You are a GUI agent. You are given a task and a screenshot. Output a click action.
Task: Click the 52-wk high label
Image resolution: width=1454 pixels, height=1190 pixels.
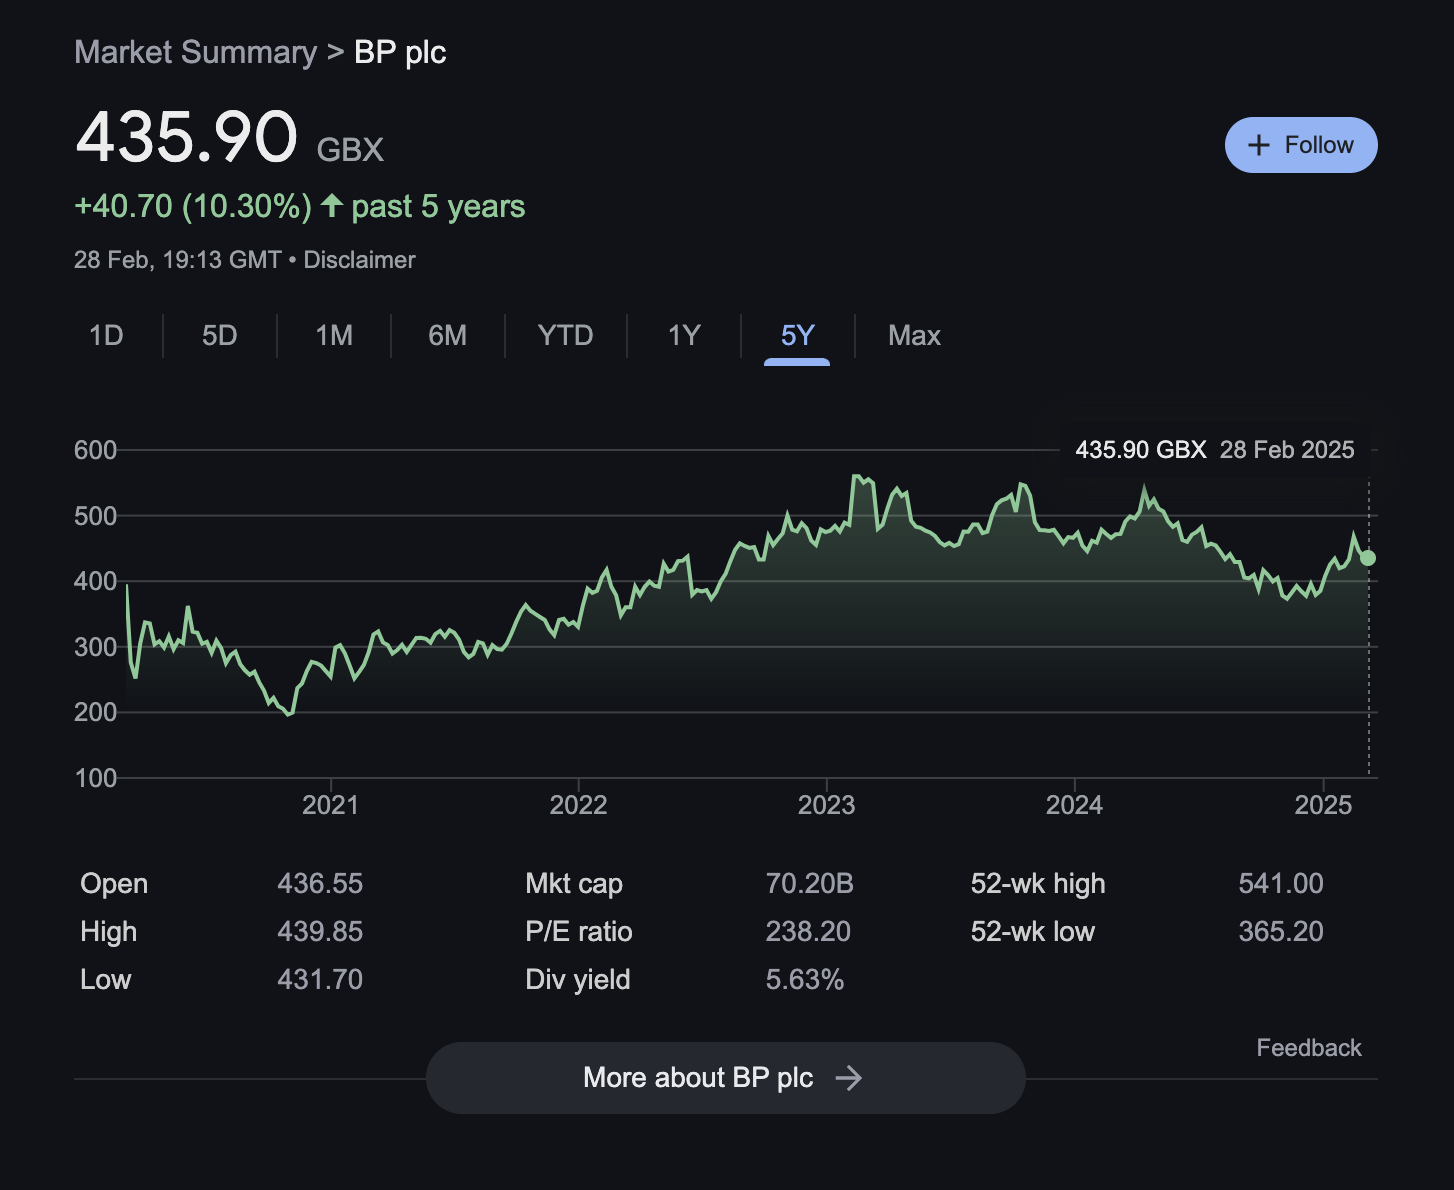pyautogui.click(x=1038, y=884)
